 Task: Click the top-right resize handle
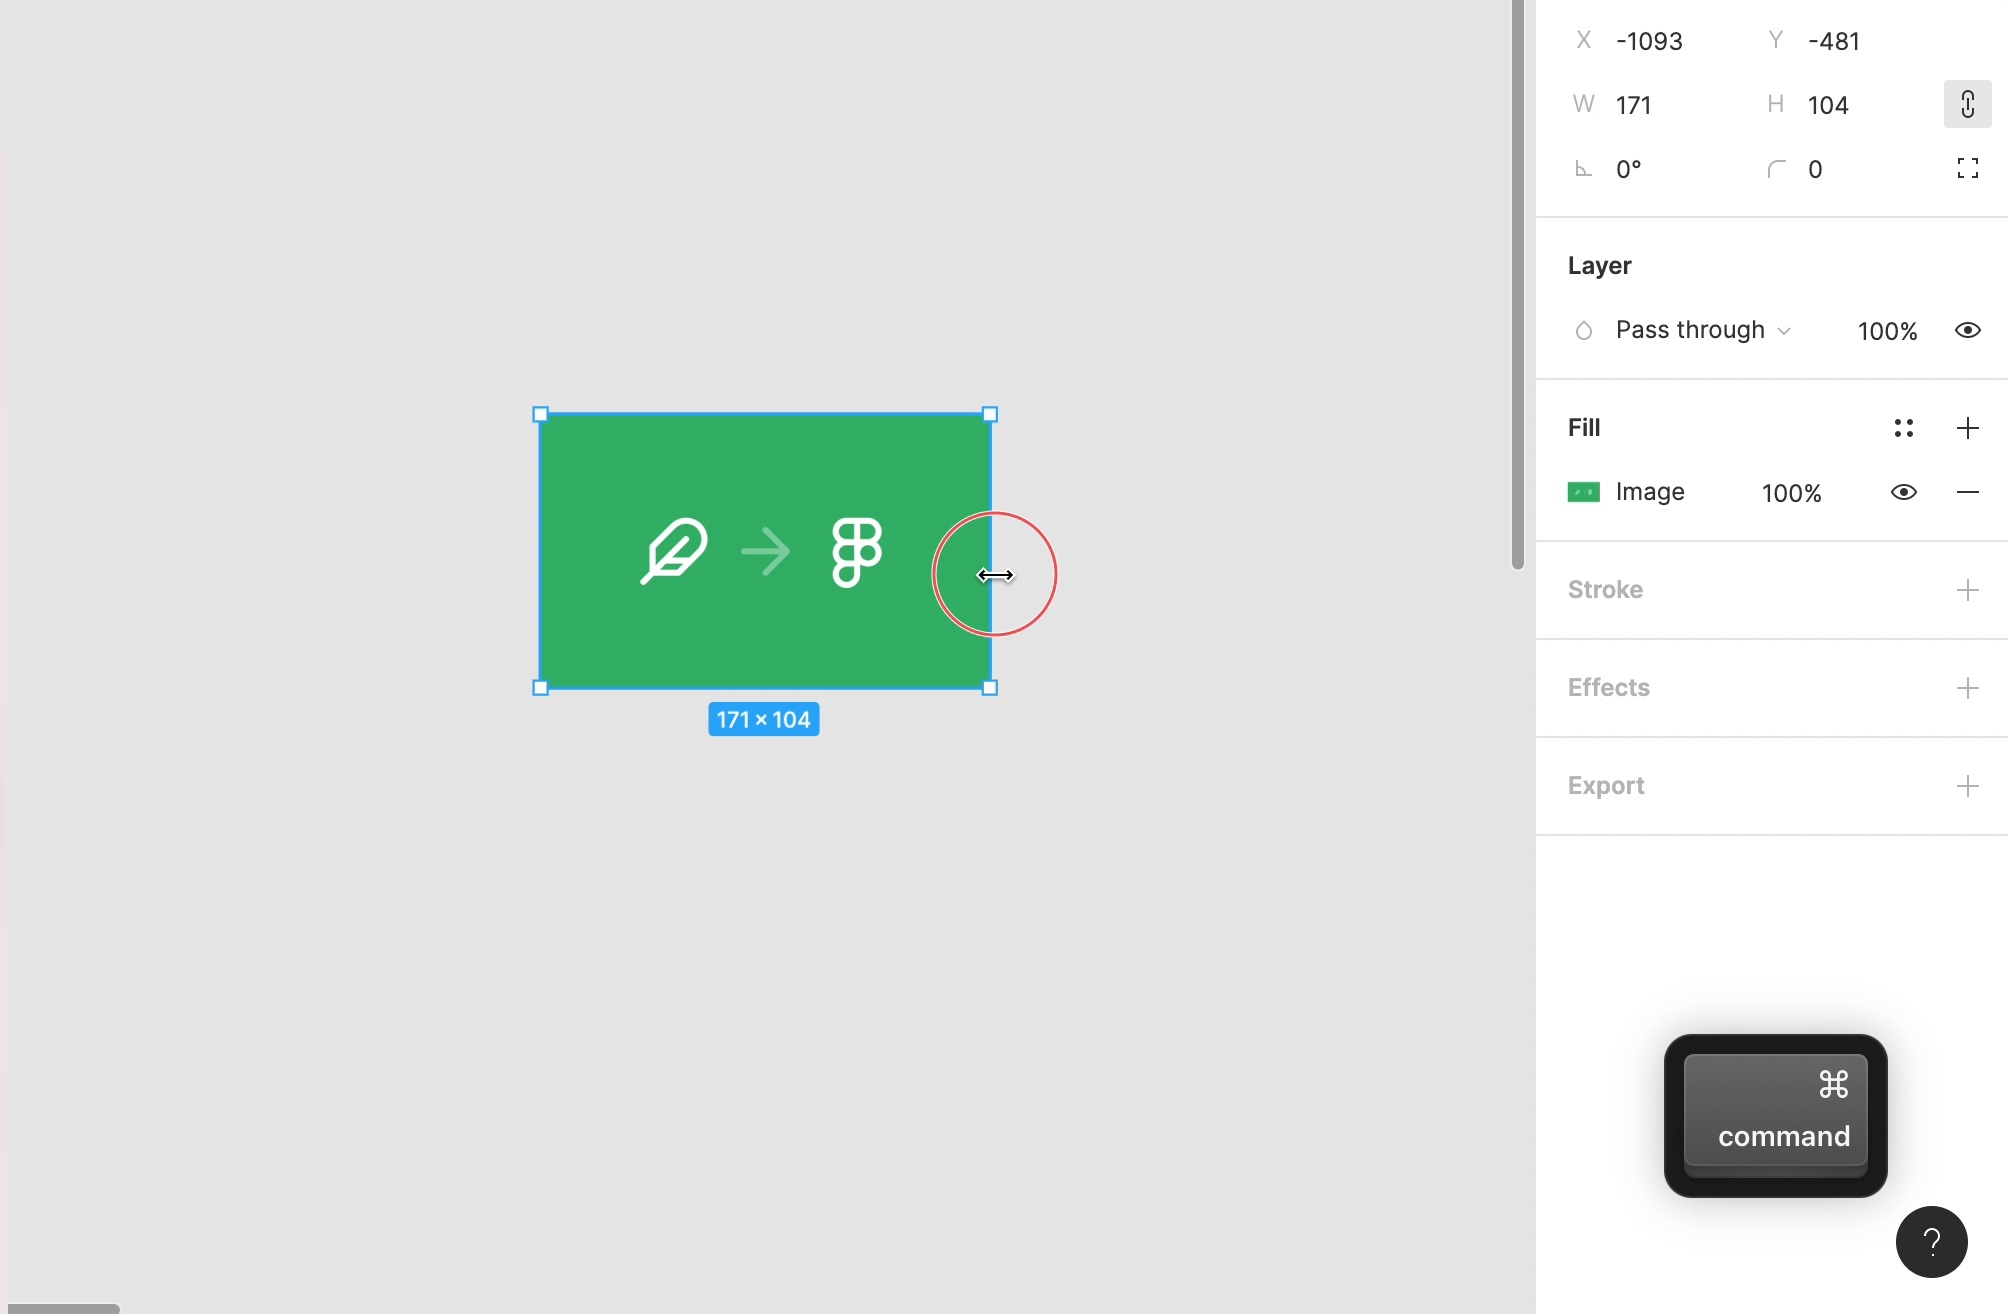click(990, 414)
